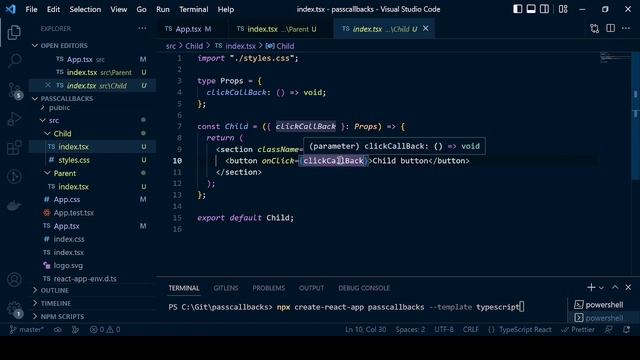
Task: Open styles.css in Child folder
Action: coord(74,160)
